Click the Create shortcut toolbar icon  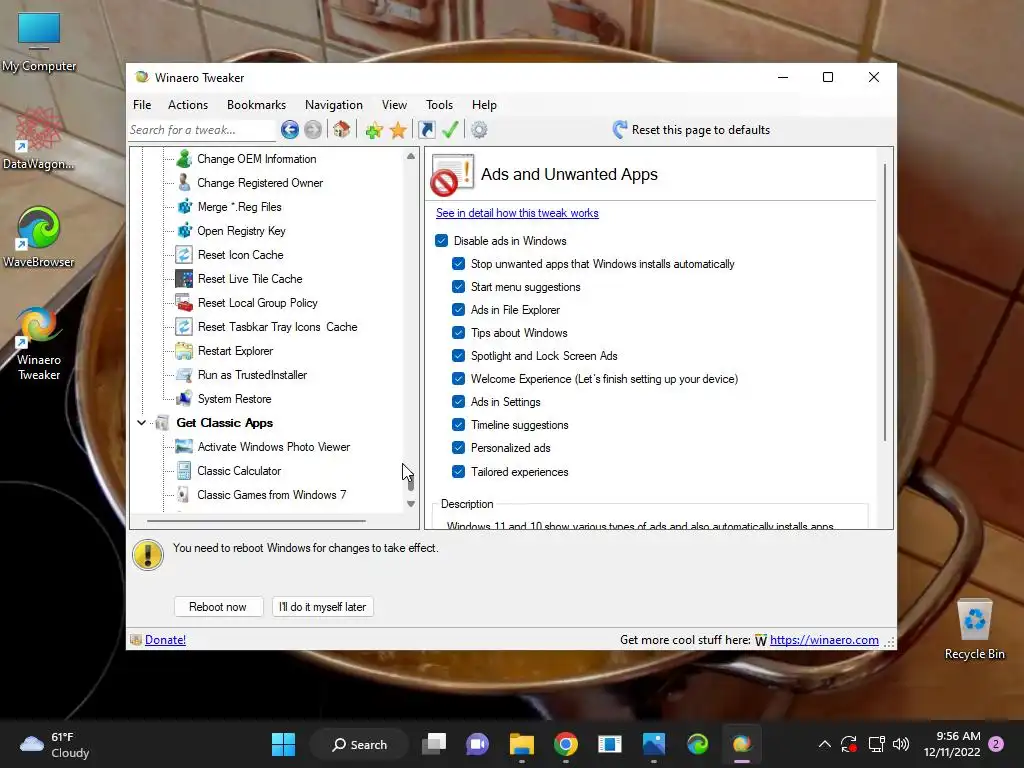tap(426, 130)
